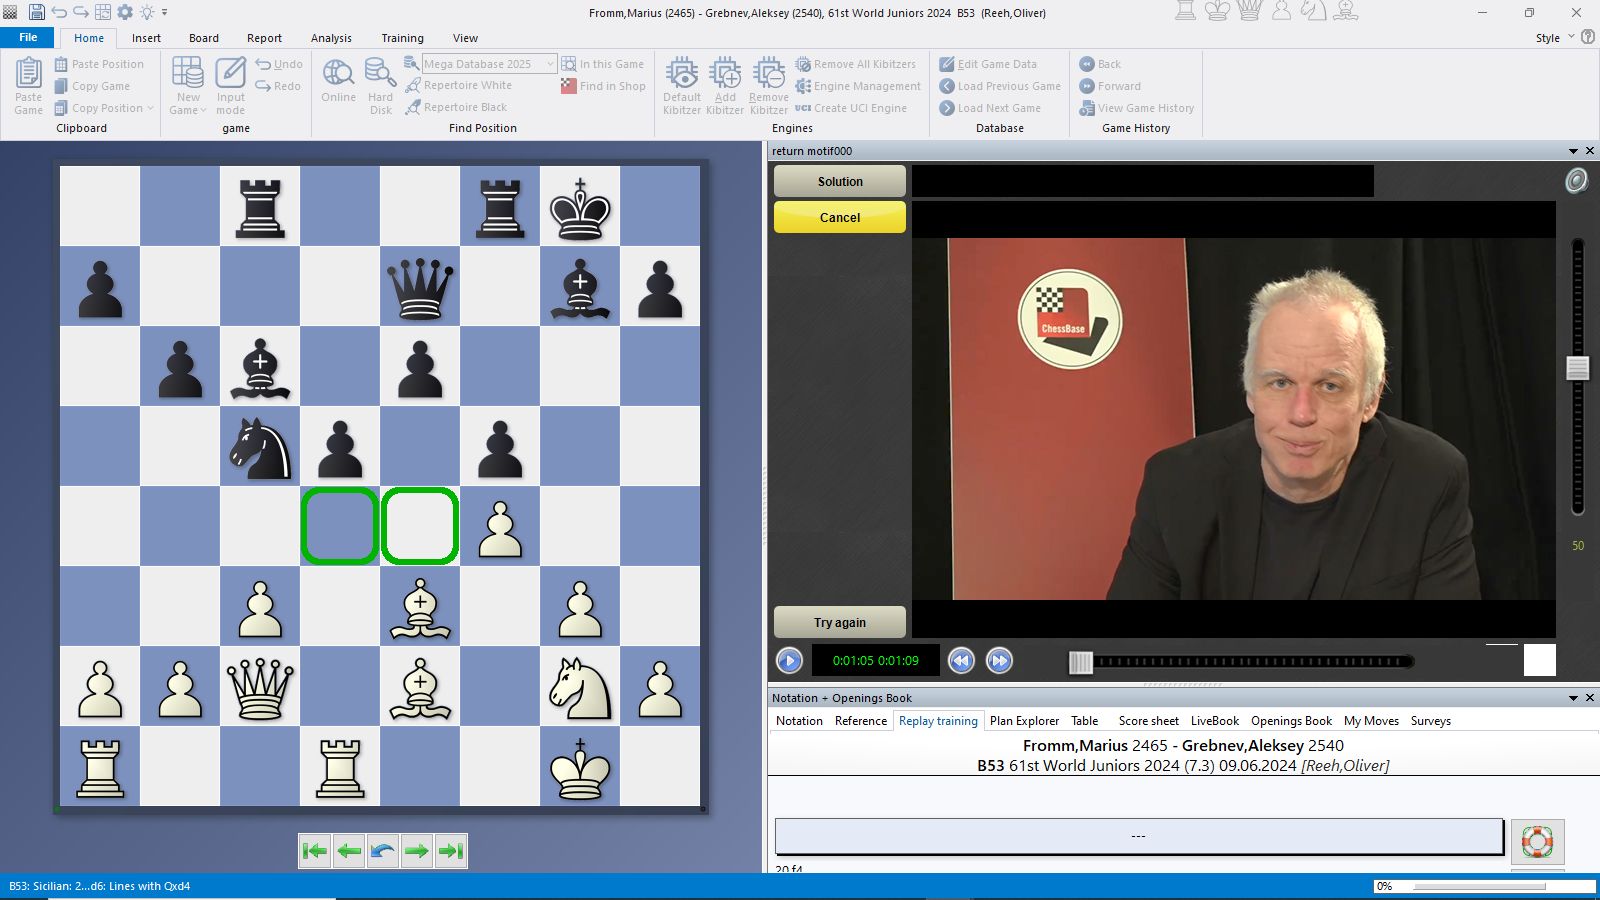The image size is (1600, 900).
Task: Switch to the Plan Explorer tab
Action: coord(1024,721)
